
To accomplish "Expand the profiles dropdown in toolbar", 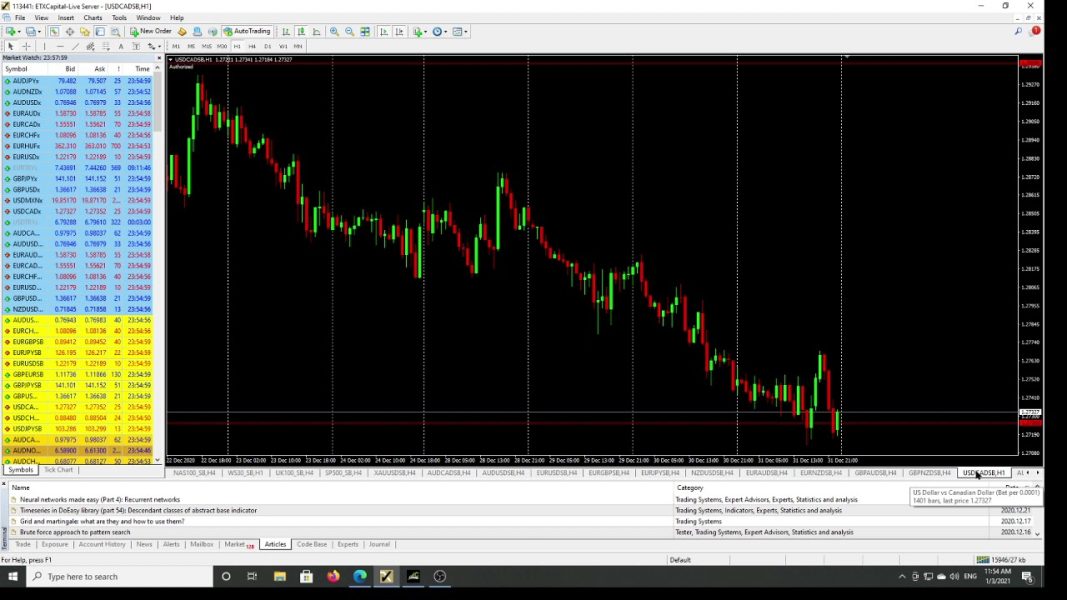I will pos(41,32).
